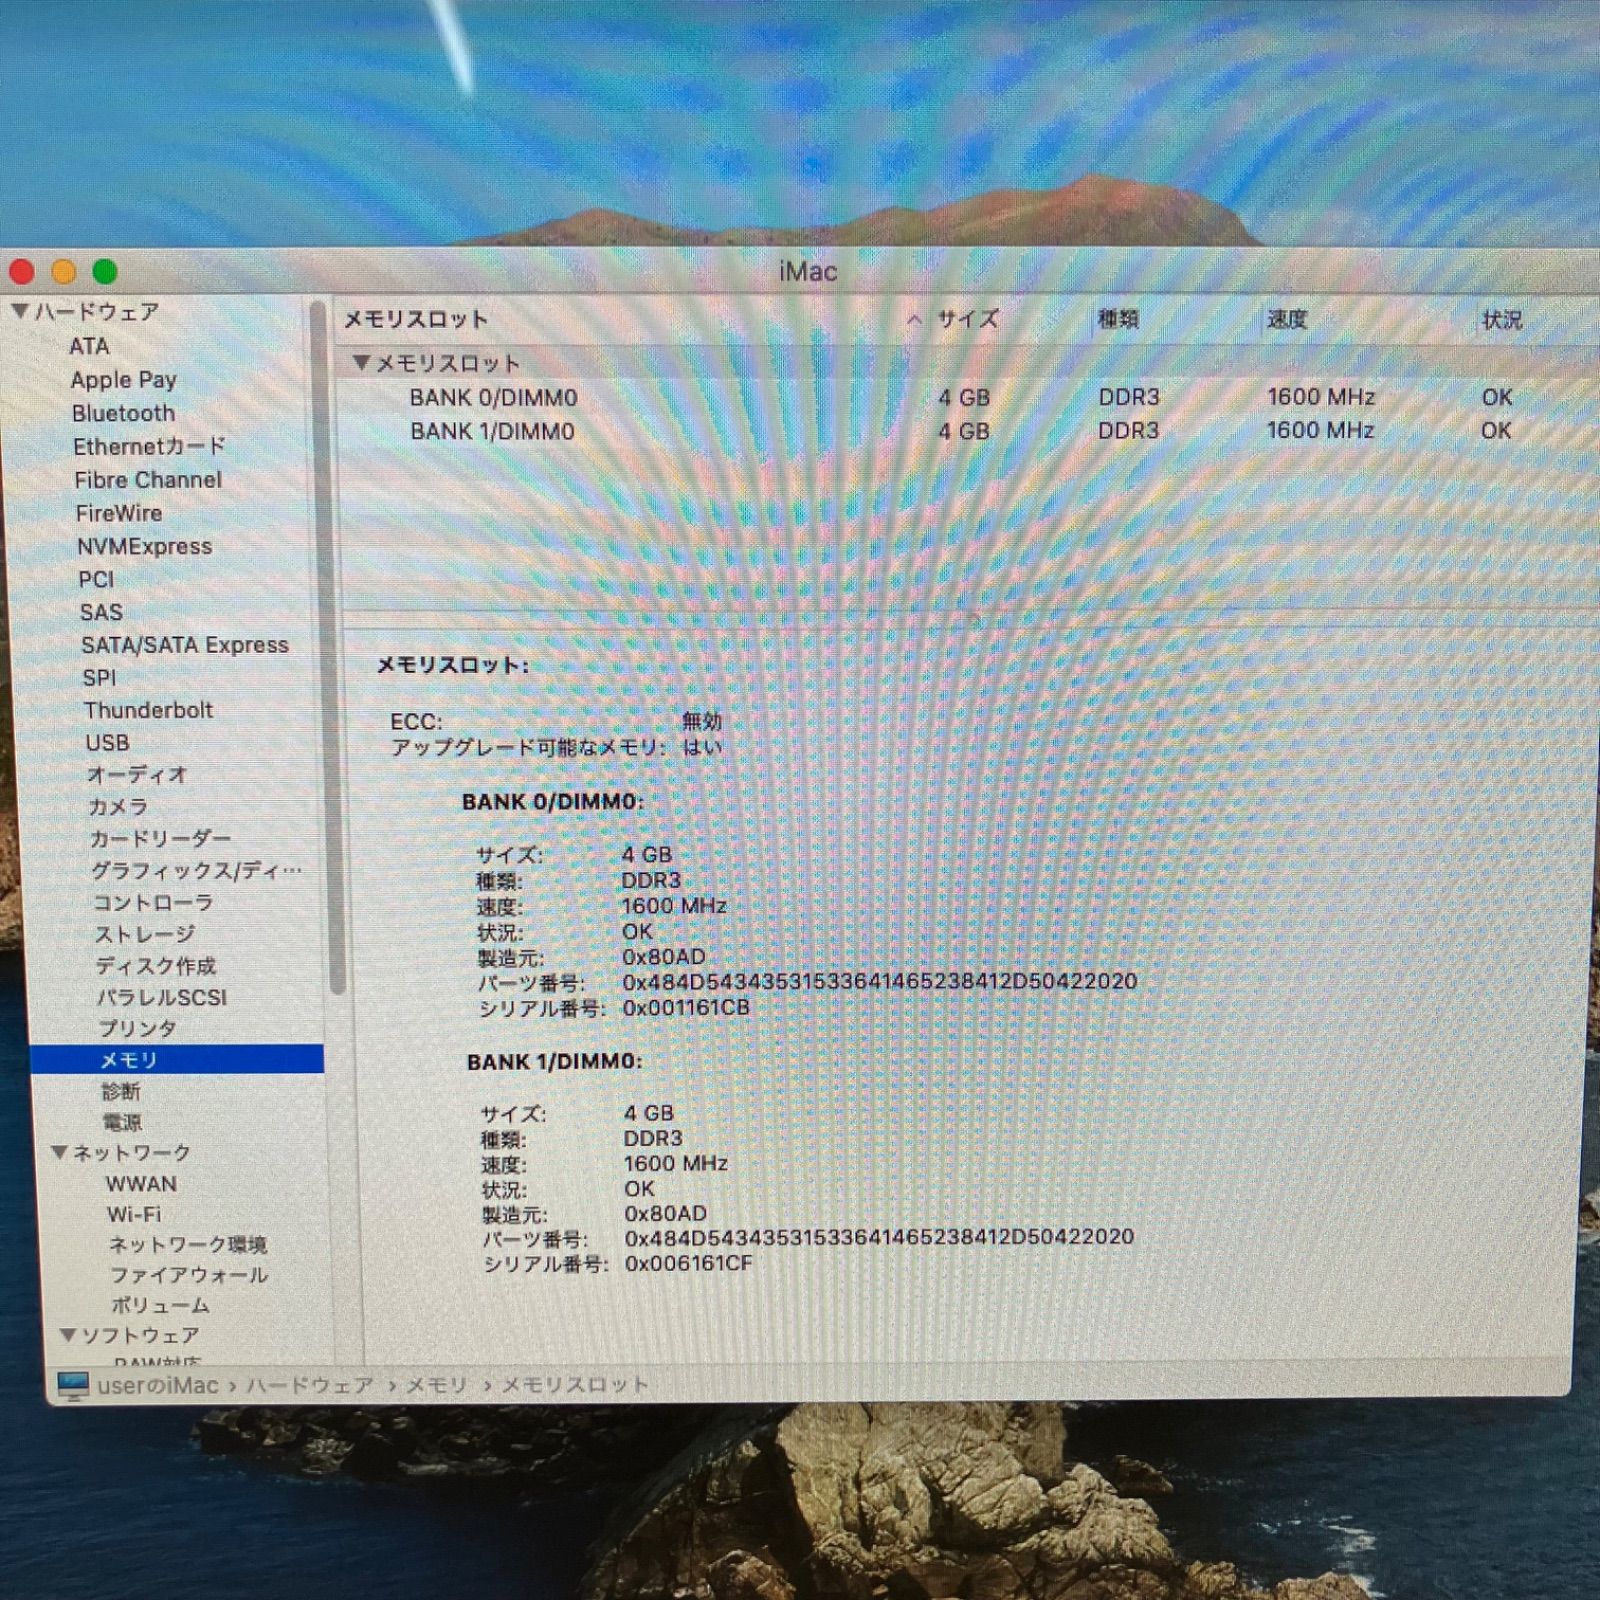The image size is (1600, 1600).
Task: Click ハードウェア in the path bar
Action: [x=310, y=1385]
